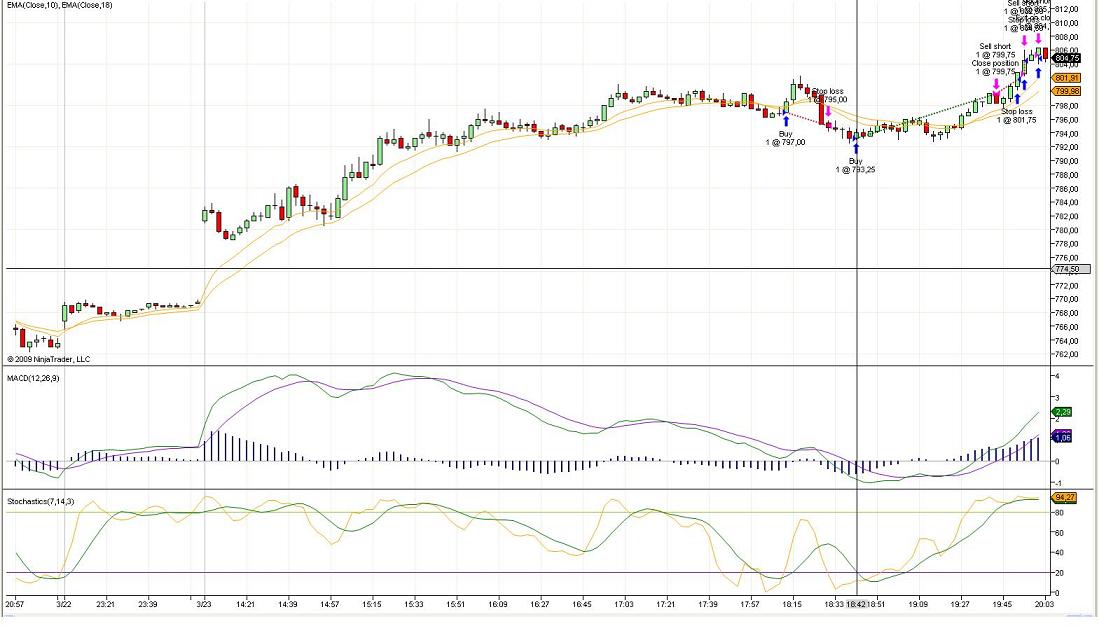Click the 20:03 time axis label

coord(1044,604)
